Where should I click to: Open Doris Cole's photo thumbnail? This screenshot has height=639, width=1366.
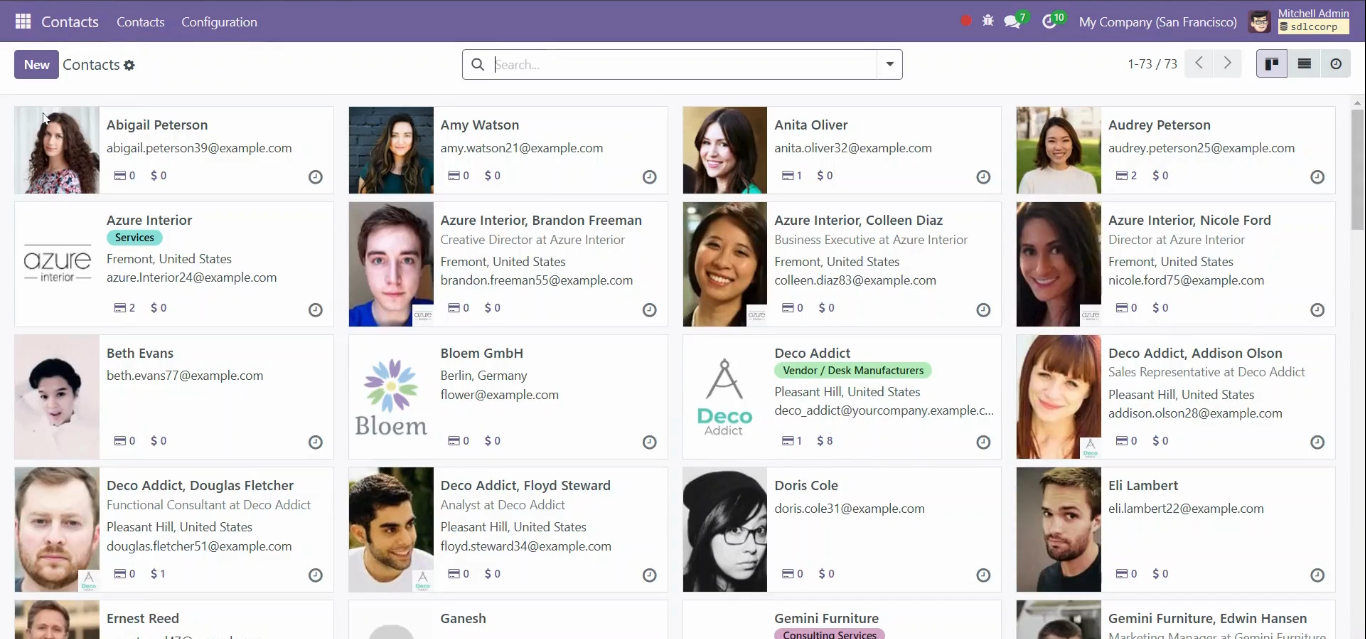tap(725, 530)
